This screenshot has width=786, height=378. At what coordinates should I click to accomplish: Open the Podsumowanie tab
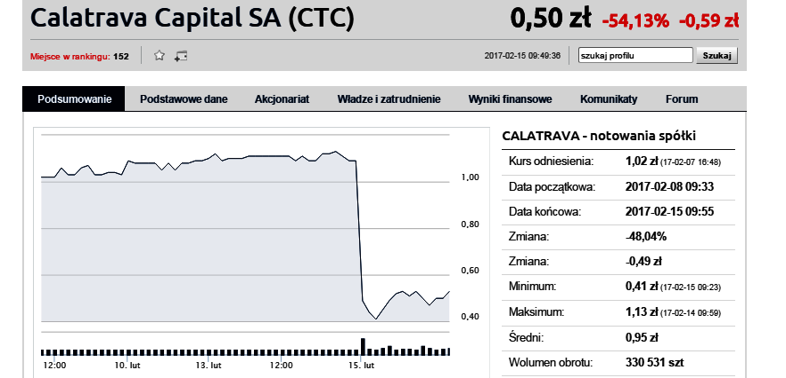click(74, 99)
